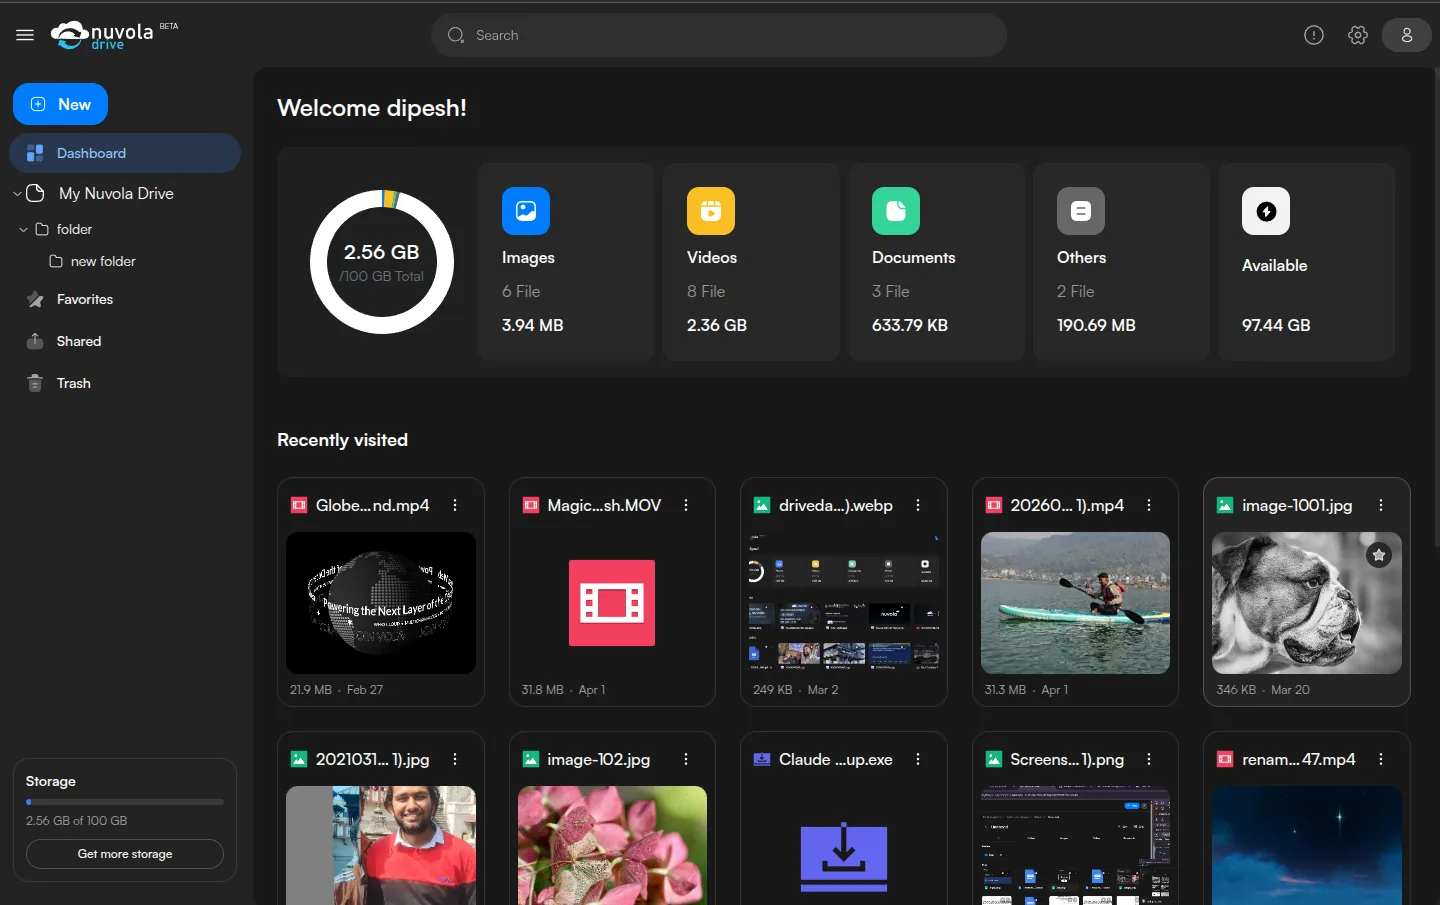
Task: Open My Nuvola Drive
Action: (116, 194)
